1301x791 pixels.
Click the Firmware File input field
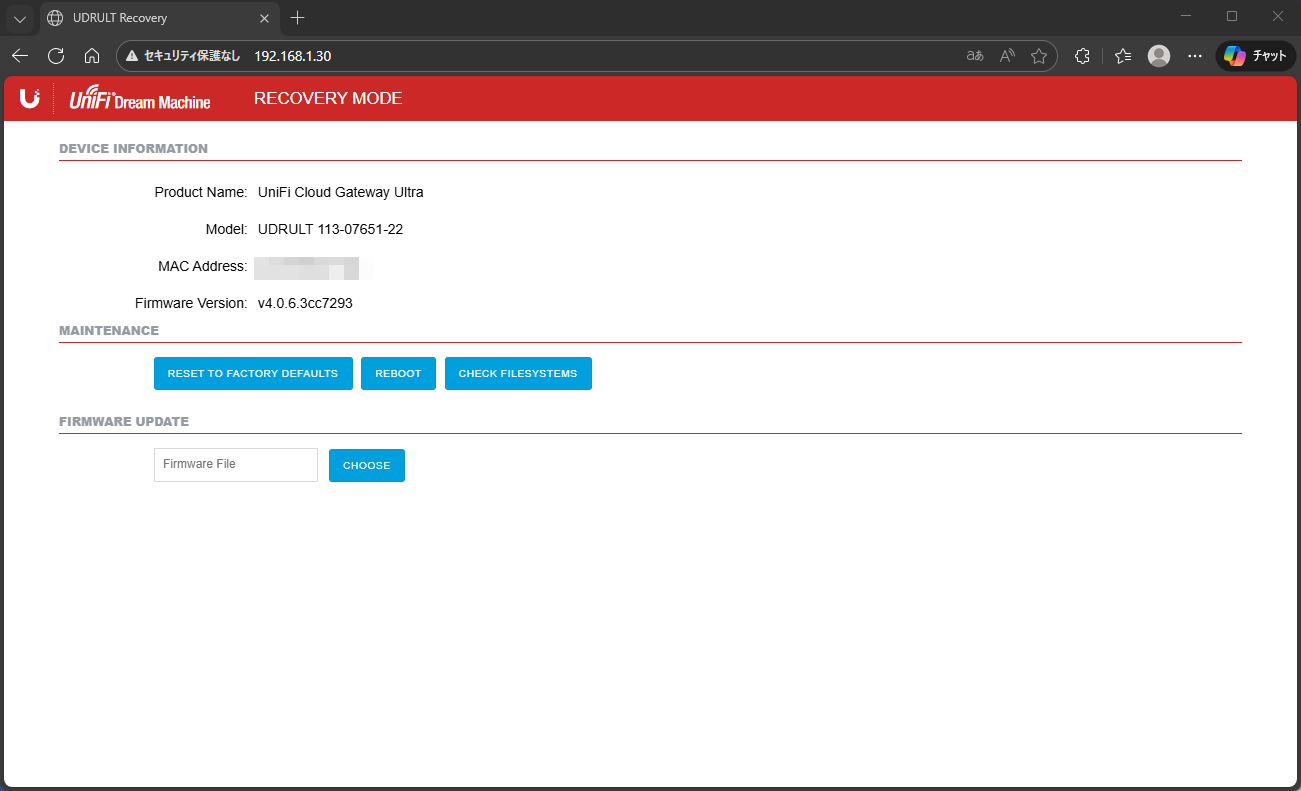click(x=236, y=465)
